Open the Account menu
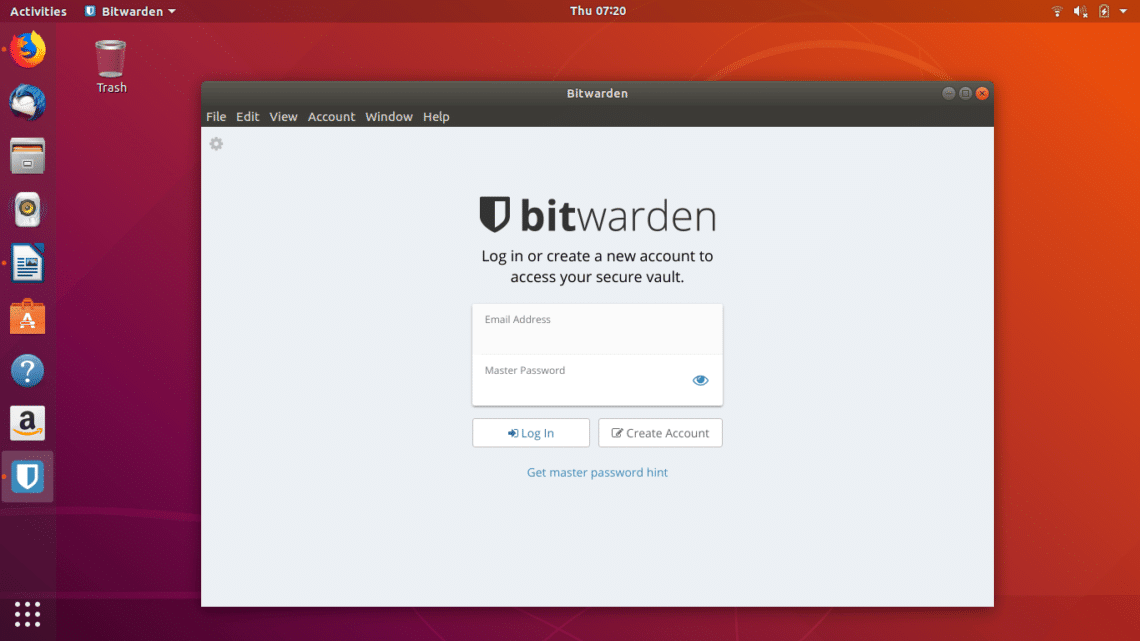Image resolution: width=1140 pixels, height=641 pixels. click(x=331, y=117)
